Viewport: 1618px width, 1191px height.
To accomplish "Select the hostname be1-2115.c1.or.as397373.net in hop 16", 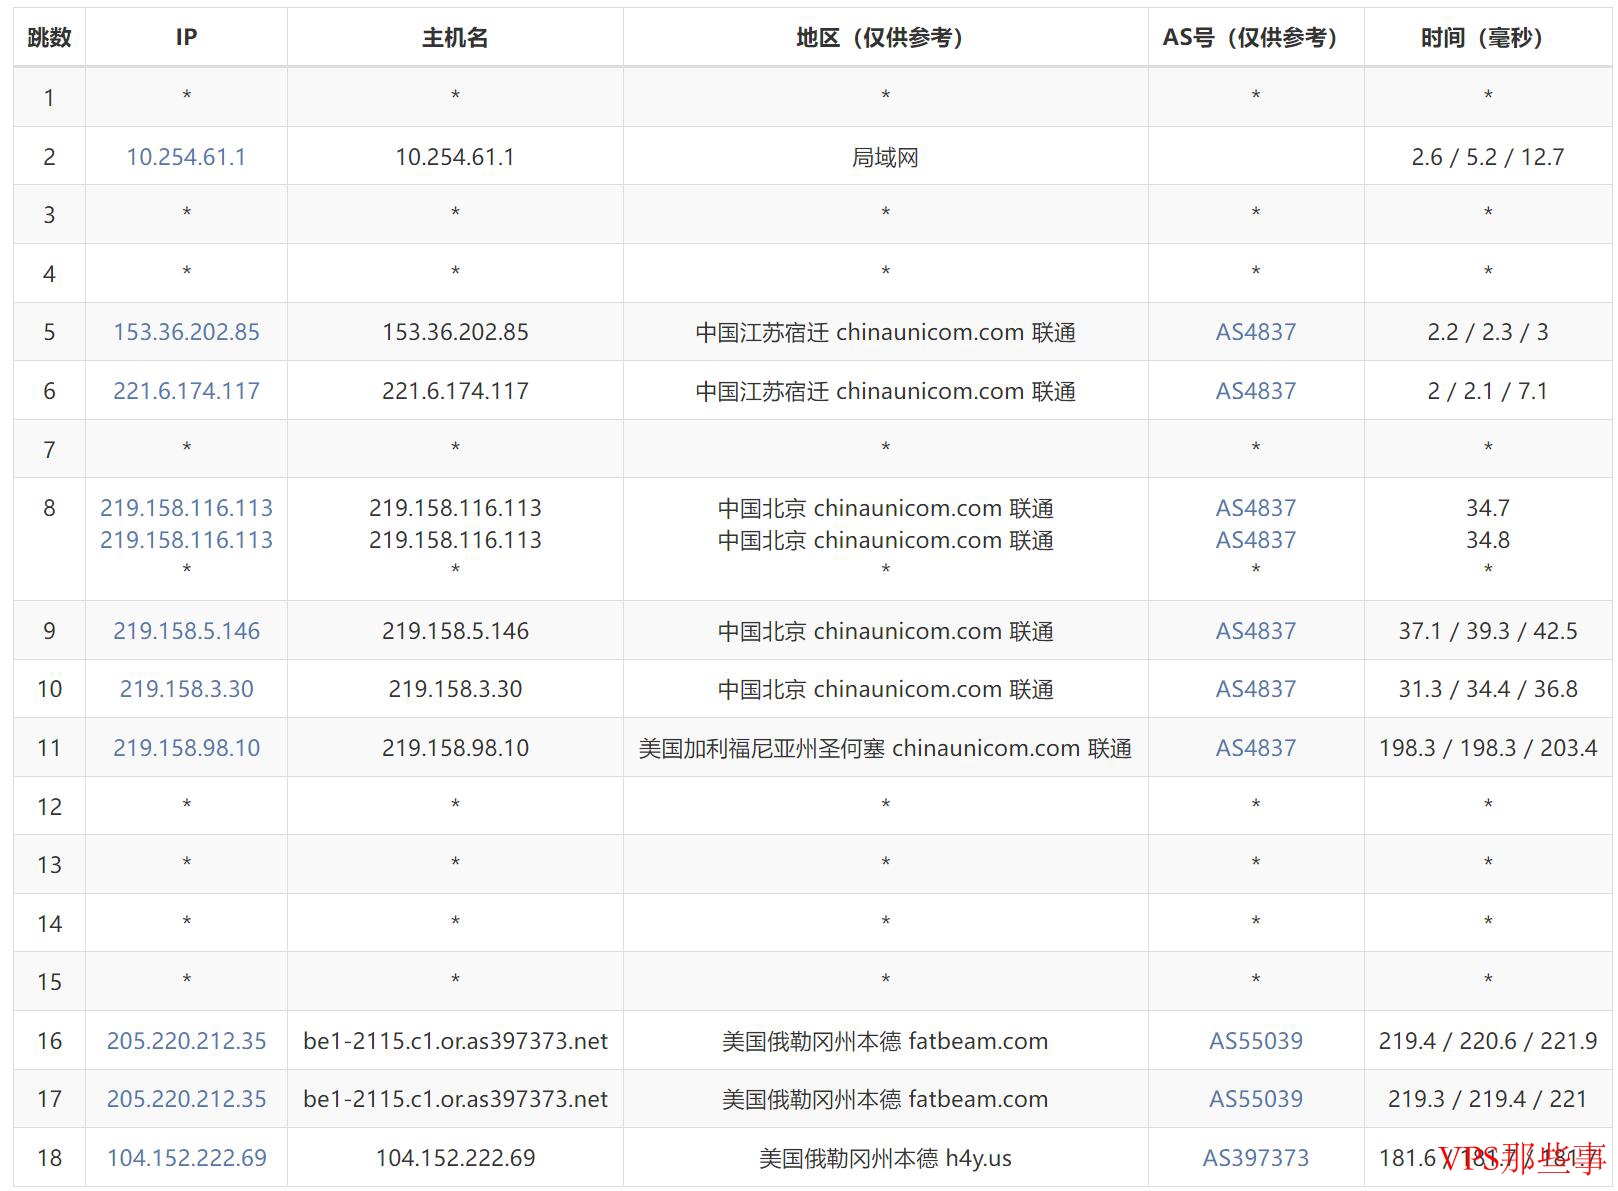I will coord(455,1041).
